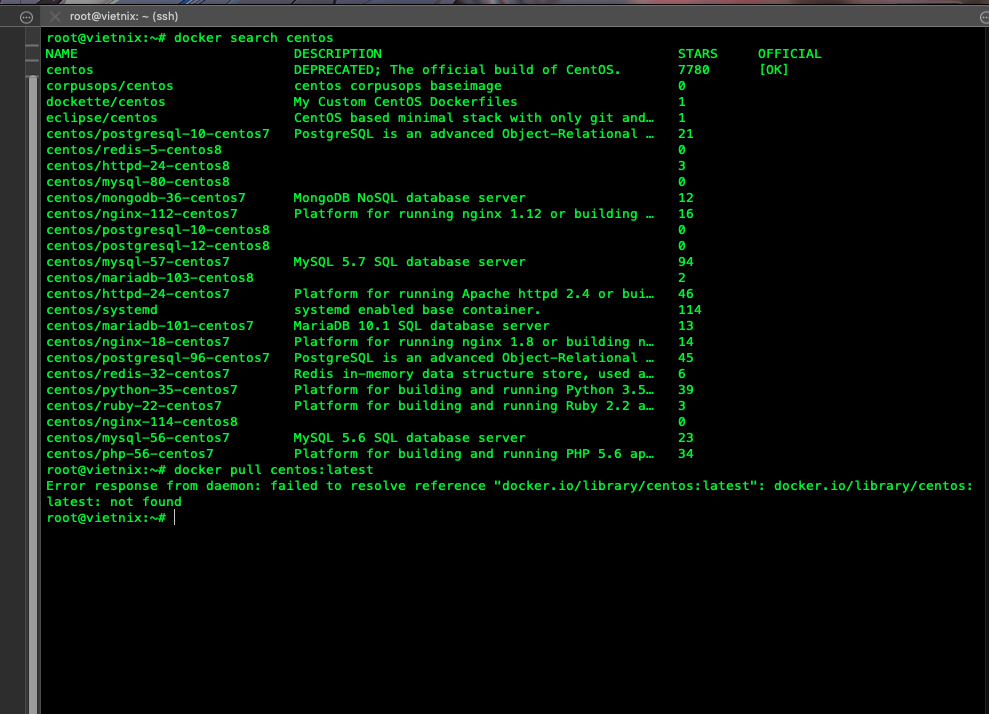Click the [OK] official marker
Screen dimensions: 989x714
[x=774, y=70]
